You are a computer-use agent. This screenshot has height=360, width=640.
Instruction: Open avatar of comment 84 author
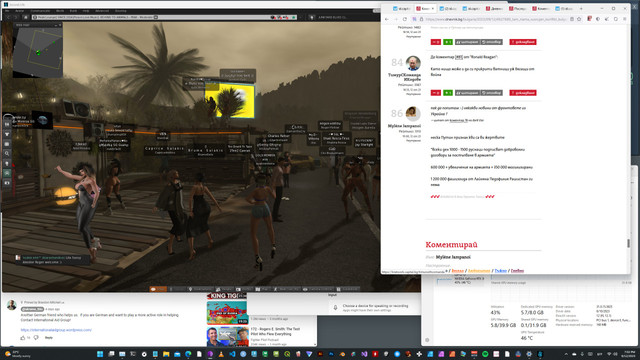[413, 63]
